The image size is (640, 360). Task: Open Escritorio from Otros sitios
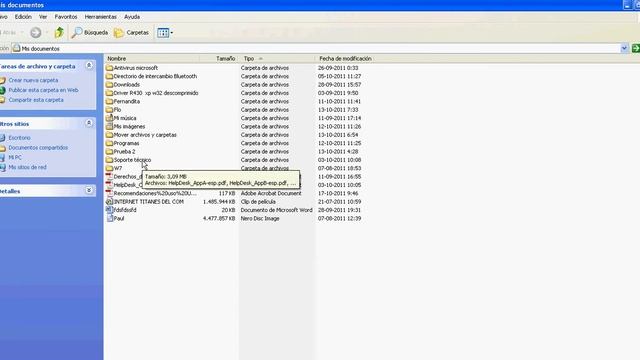(19, 138)
